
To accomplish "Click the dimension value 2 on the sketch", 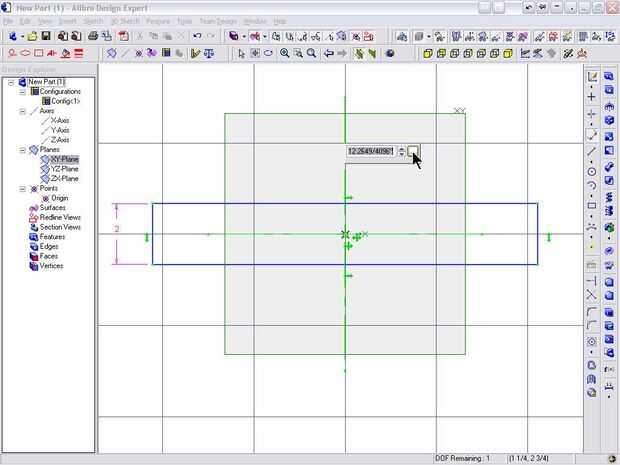I will point(117,229).
